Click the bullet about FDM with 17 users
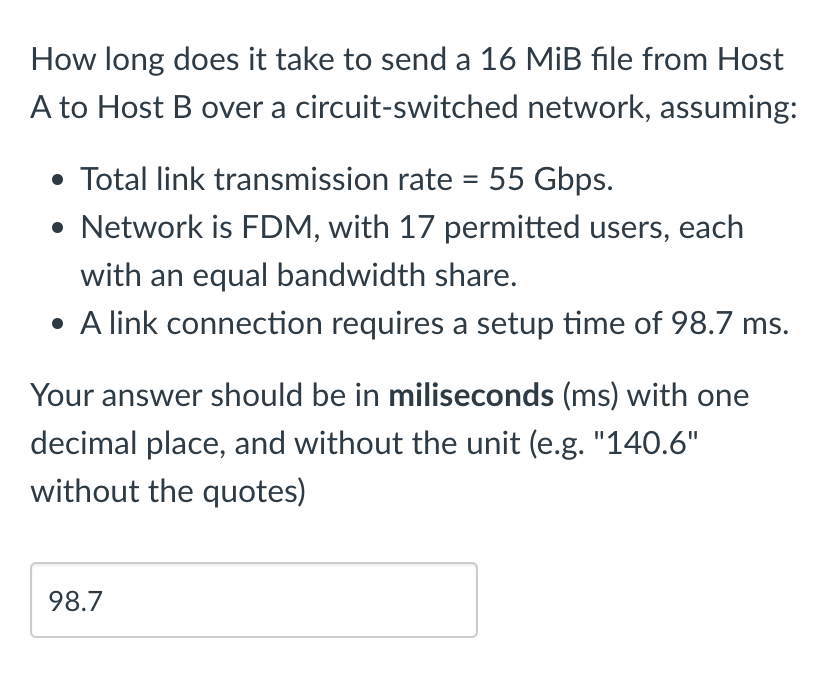Viewport: 824px width, 690px height. 412,227
